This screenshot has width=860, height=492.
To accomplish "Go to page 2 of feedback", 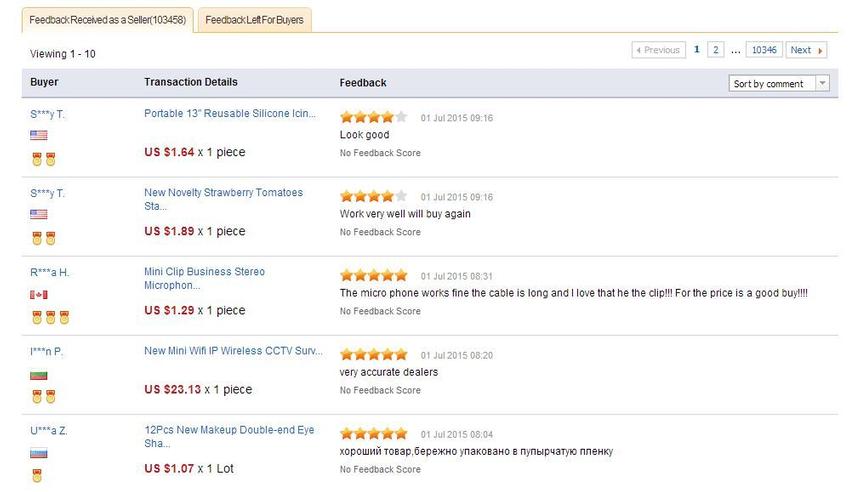I will tap(716, 50).
